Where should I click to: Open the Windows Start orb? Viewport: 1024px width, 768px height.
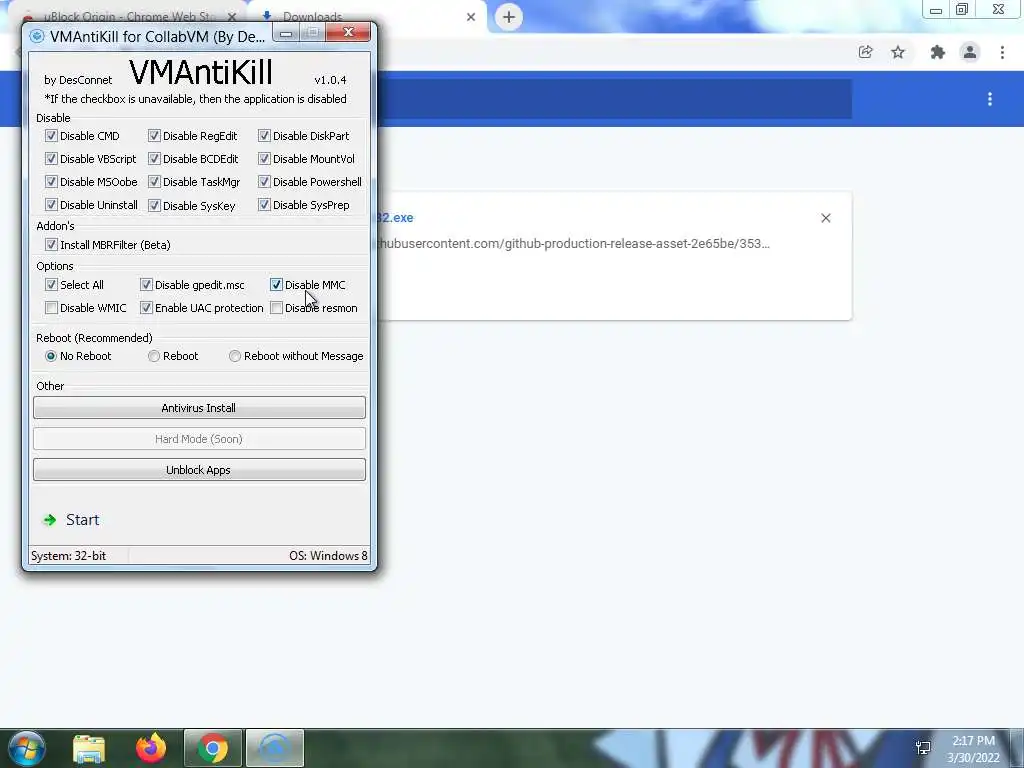27,748
